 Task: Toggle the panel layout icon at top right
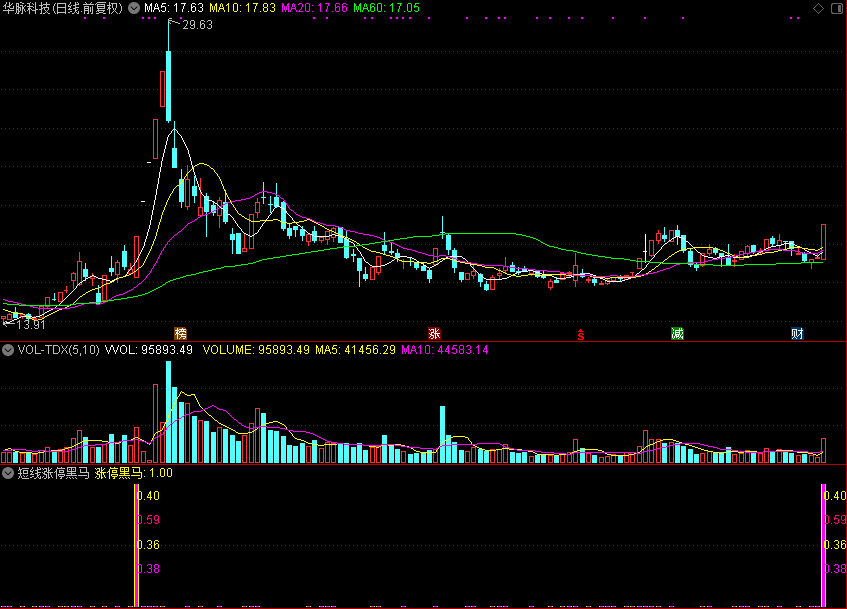click(x=837, y=8)
